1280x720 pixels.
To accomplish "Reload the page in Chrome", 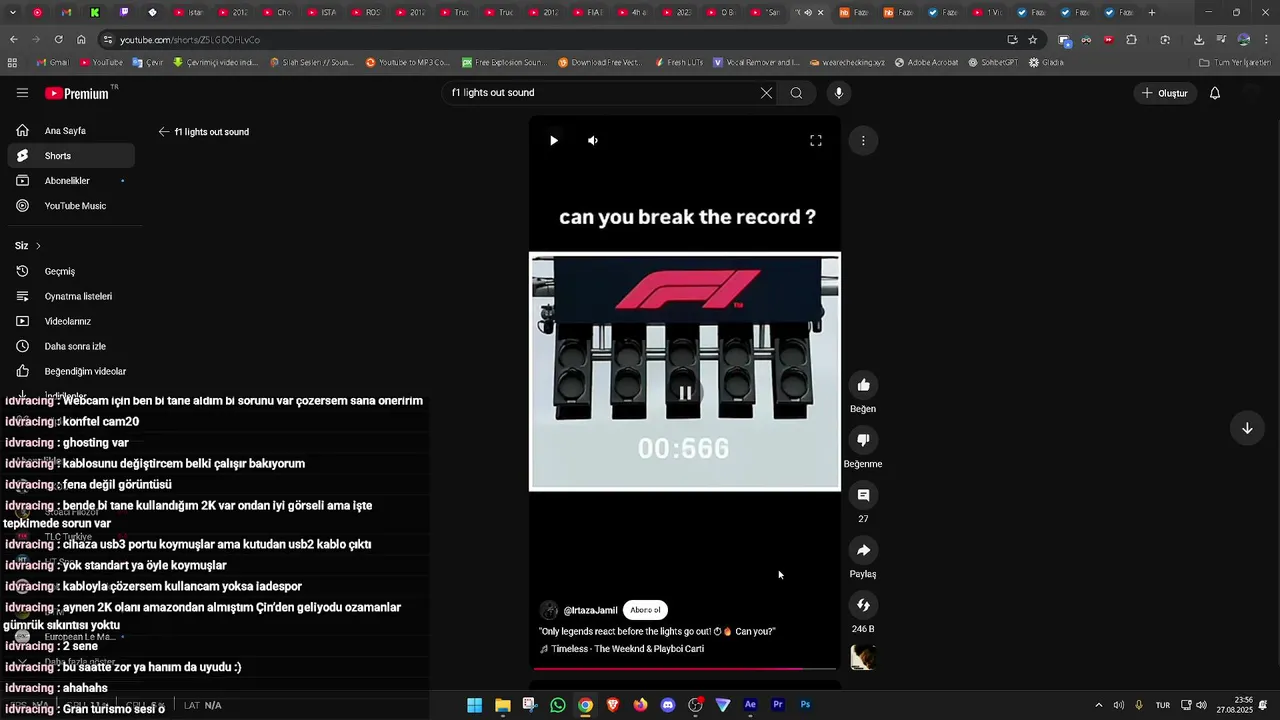I will coord(58,40).
